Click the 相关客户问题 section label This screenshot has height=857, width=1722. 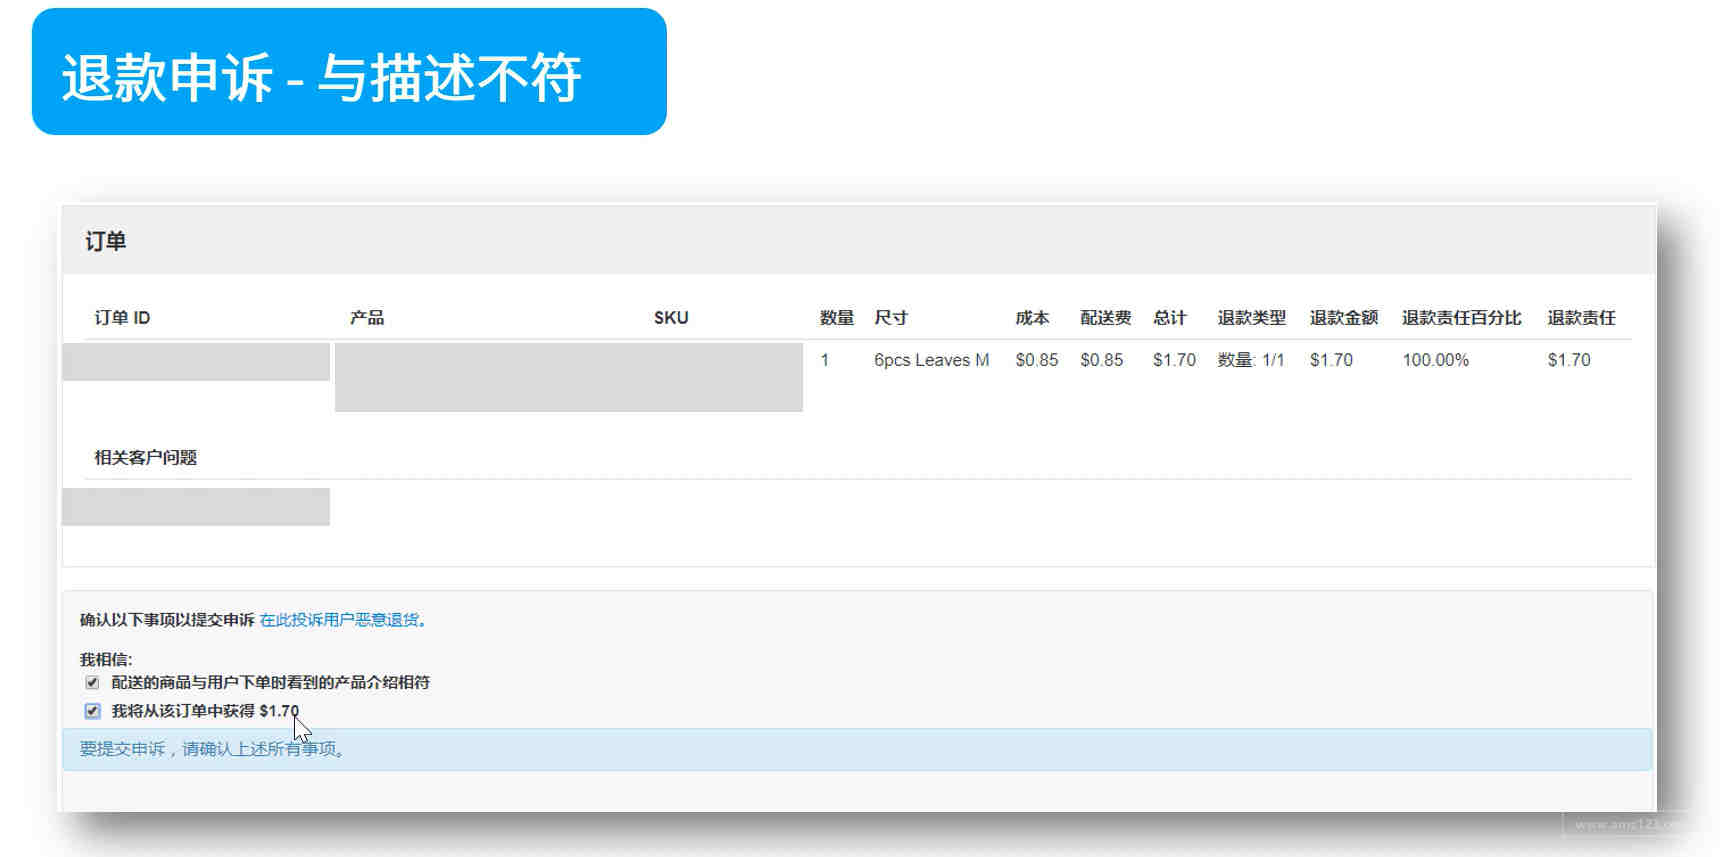[x=145, y=458]
